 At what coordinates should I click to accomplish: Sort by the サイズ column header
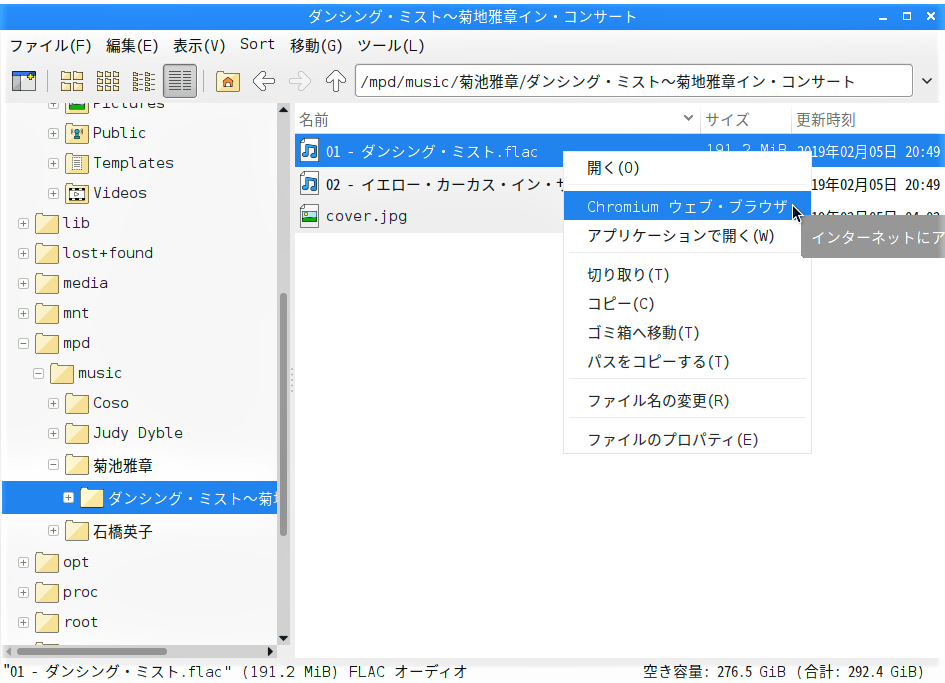coord(727,120)
